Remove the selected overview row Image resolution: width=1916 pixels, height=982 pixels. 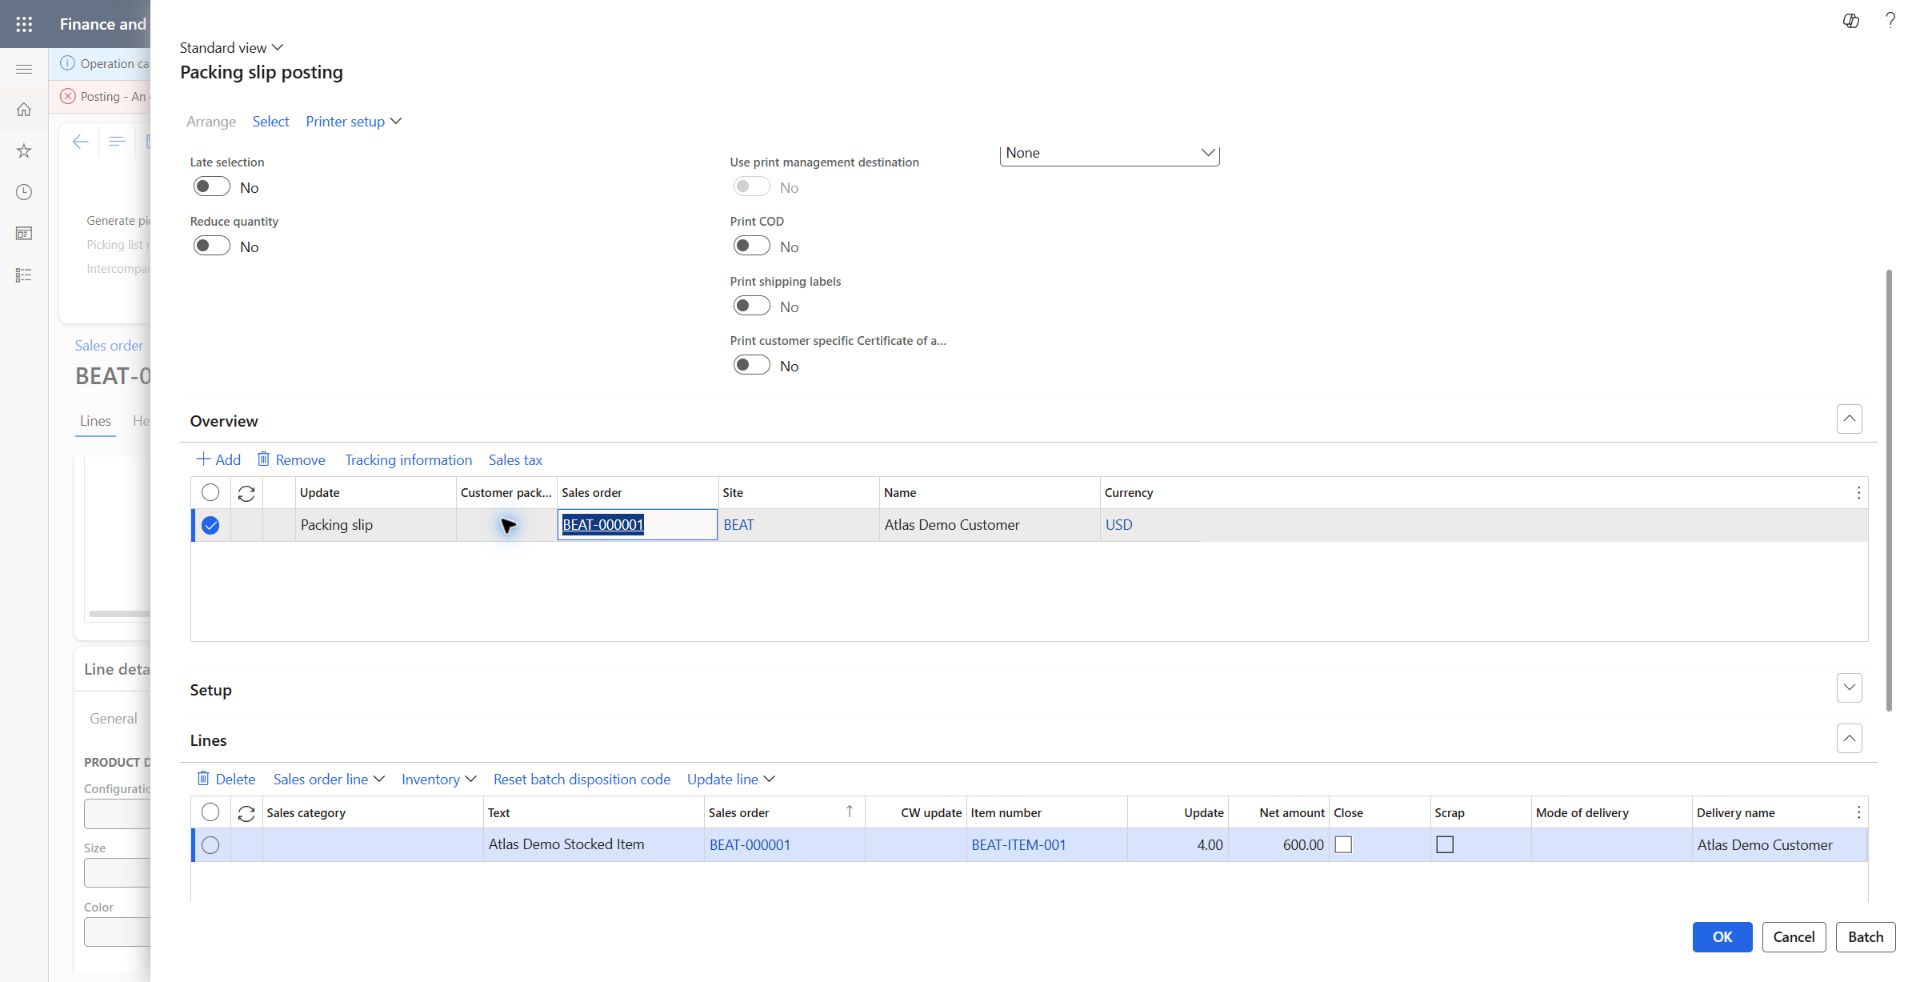(x=291, y=460)
